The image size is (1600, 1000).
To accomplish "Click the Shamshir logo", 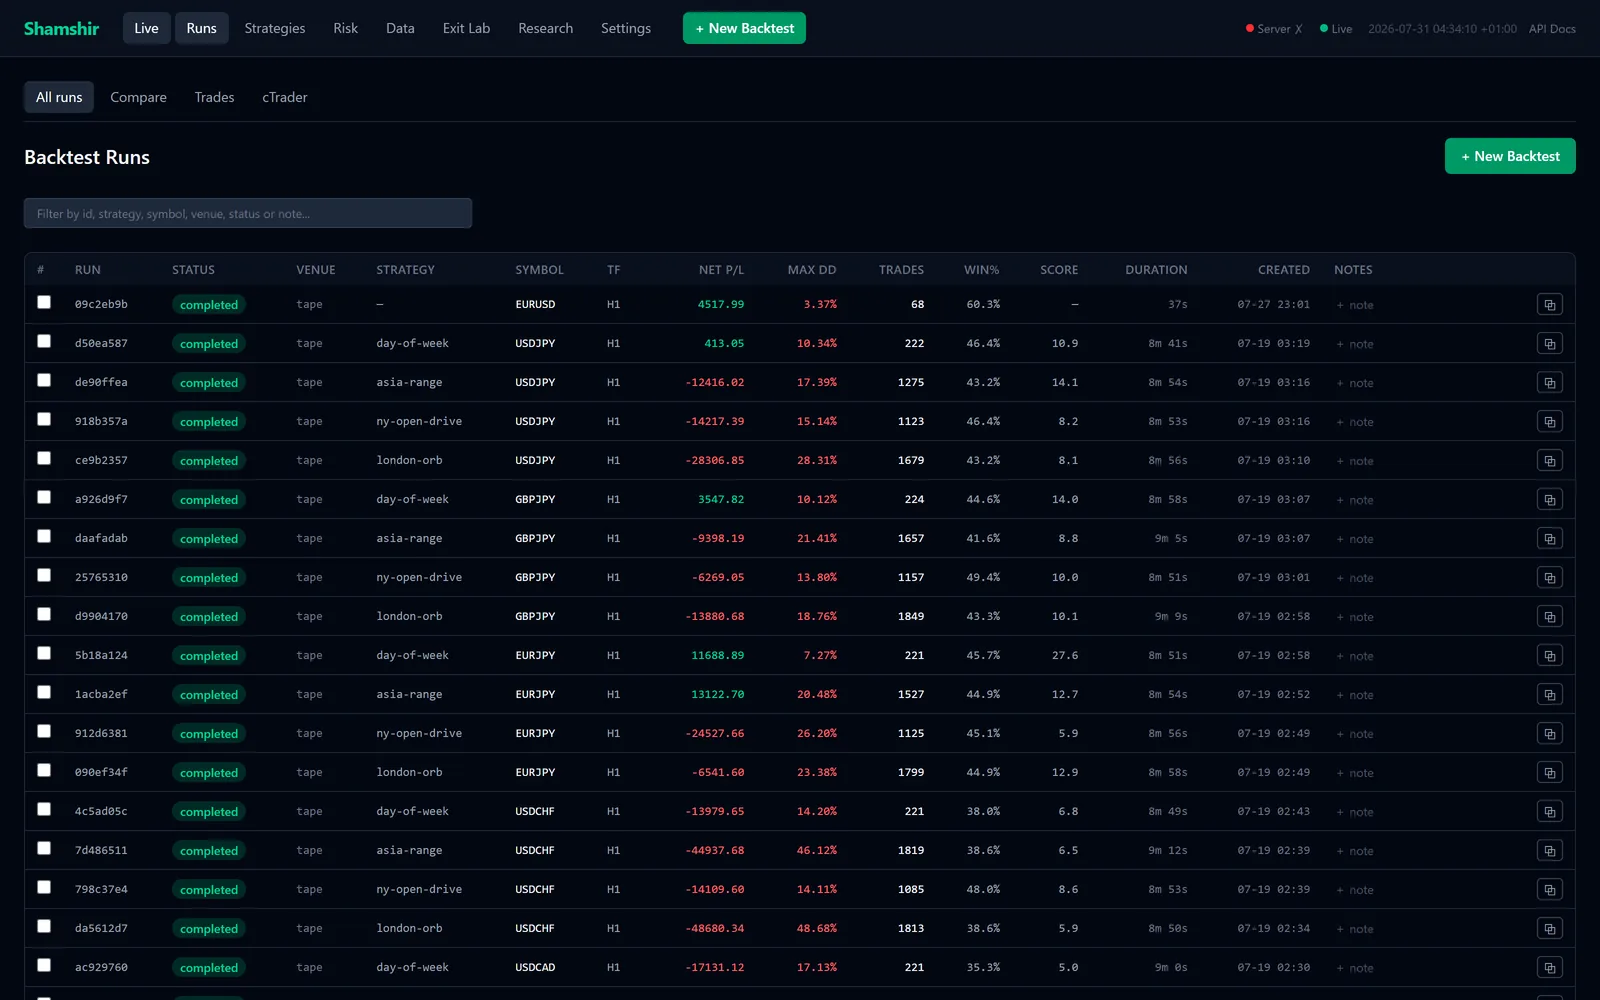I will point(61,28).
